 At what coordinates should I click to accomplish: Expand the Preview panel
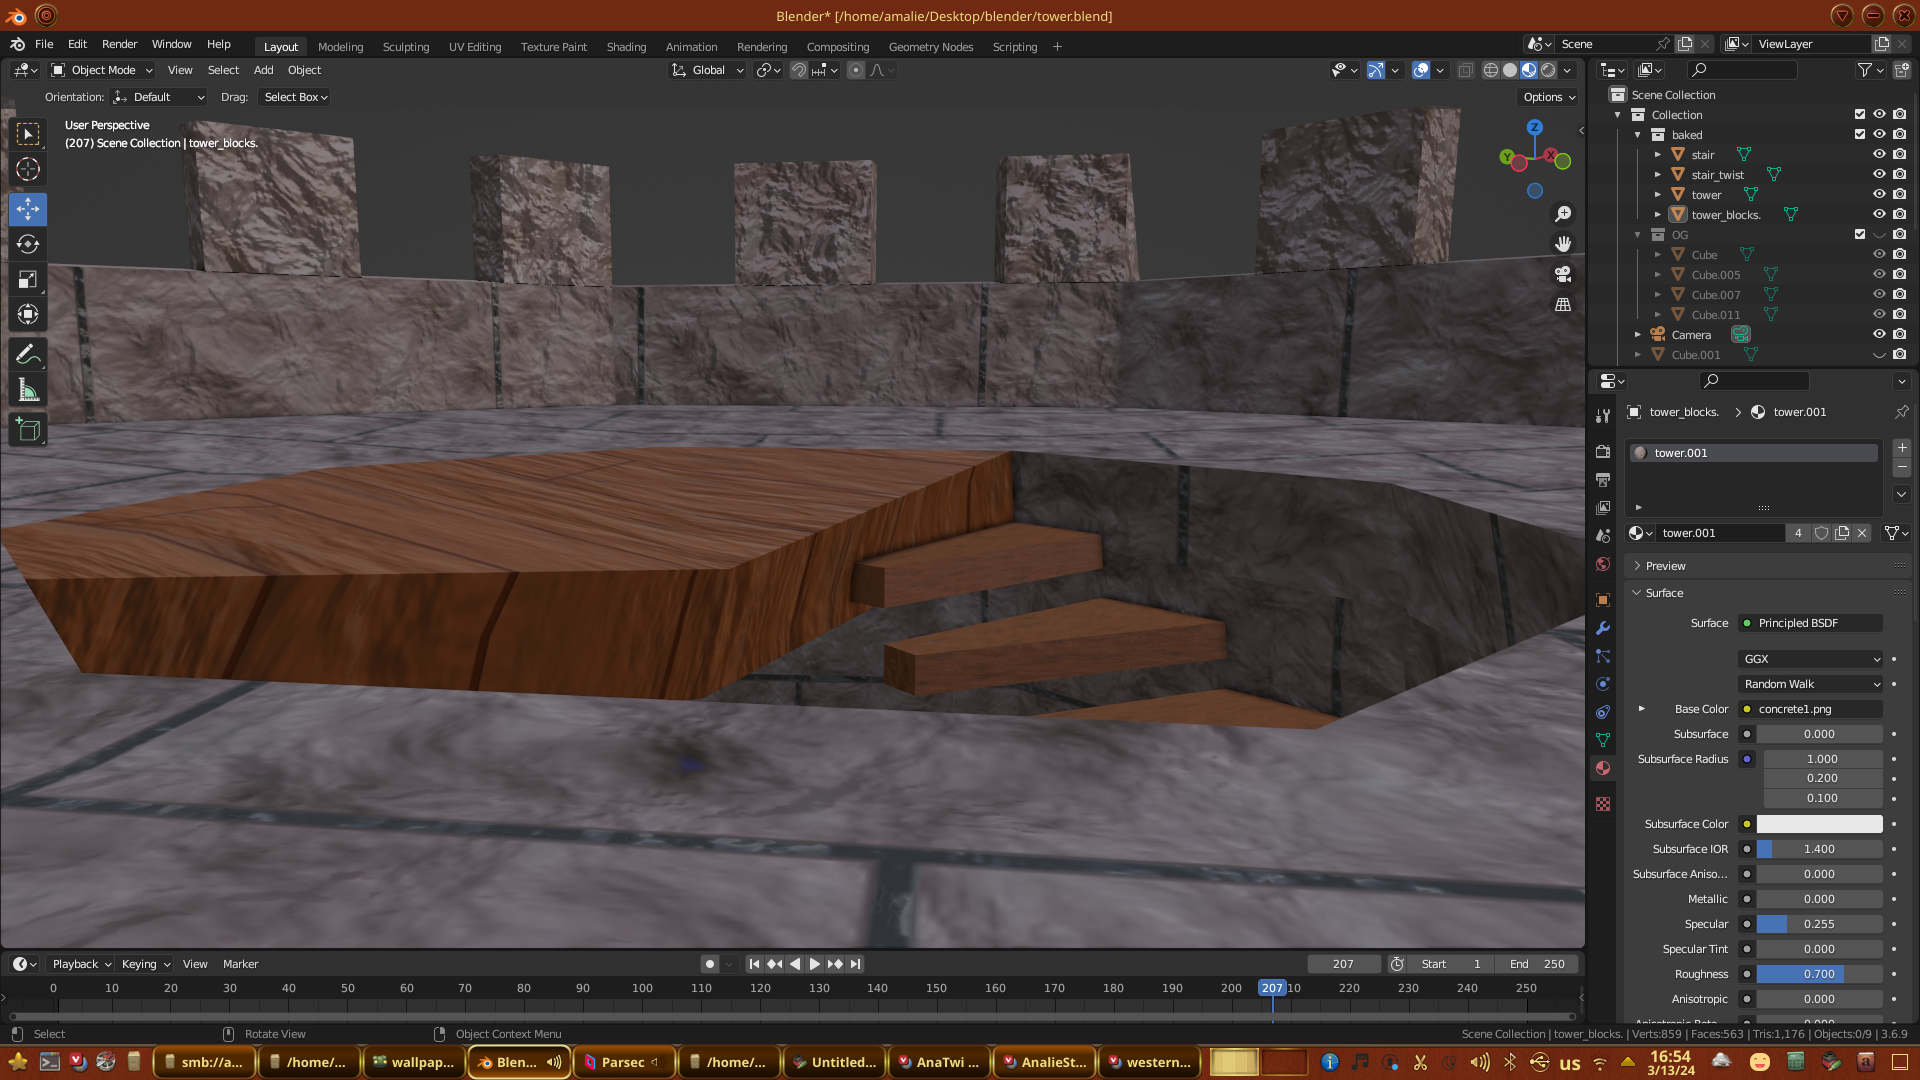(1665, 566)
